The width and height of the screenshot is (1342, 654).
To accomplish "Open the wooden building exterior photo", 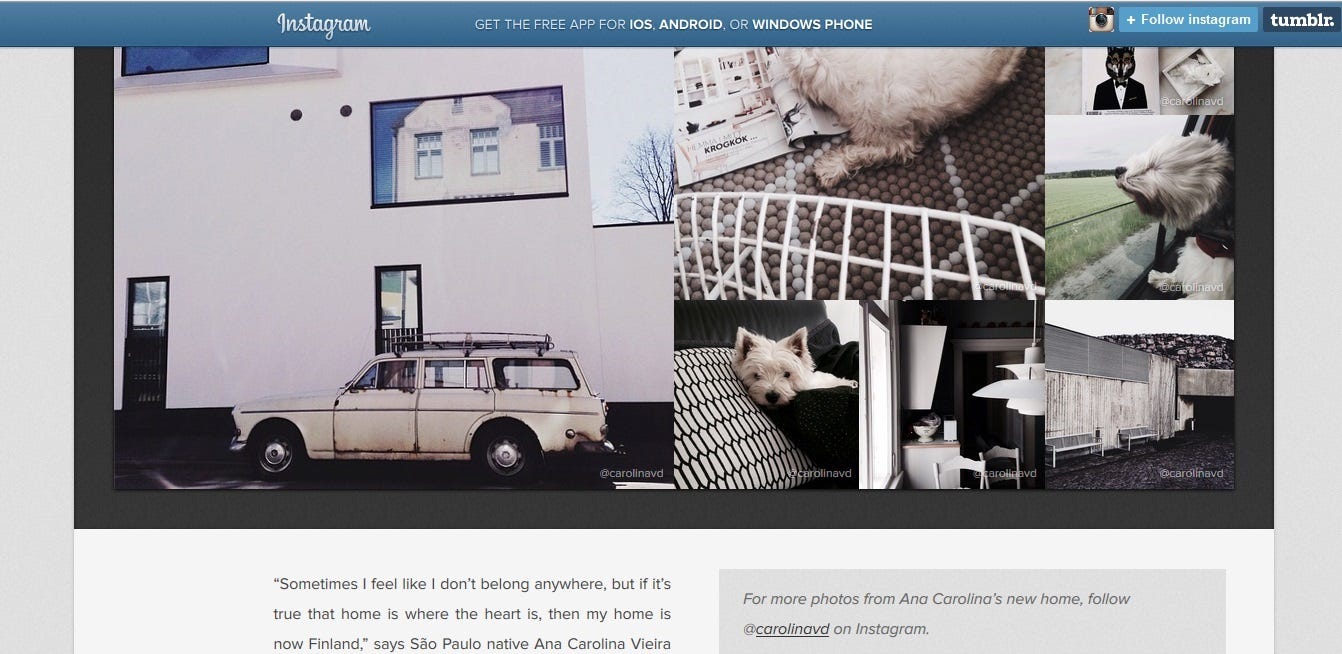I will click(x=1139, y=394).
